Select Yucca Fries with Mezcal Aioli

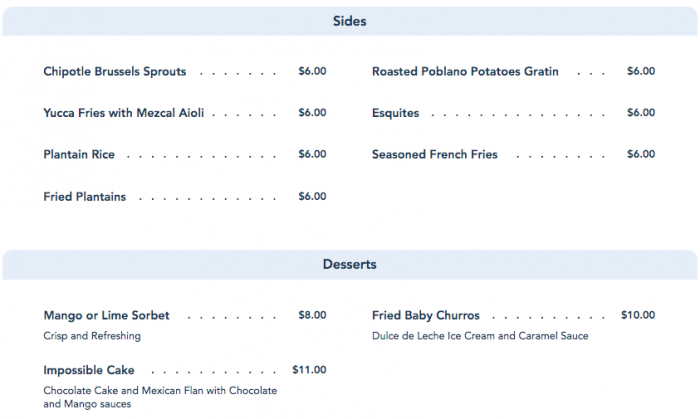[124, 113]
